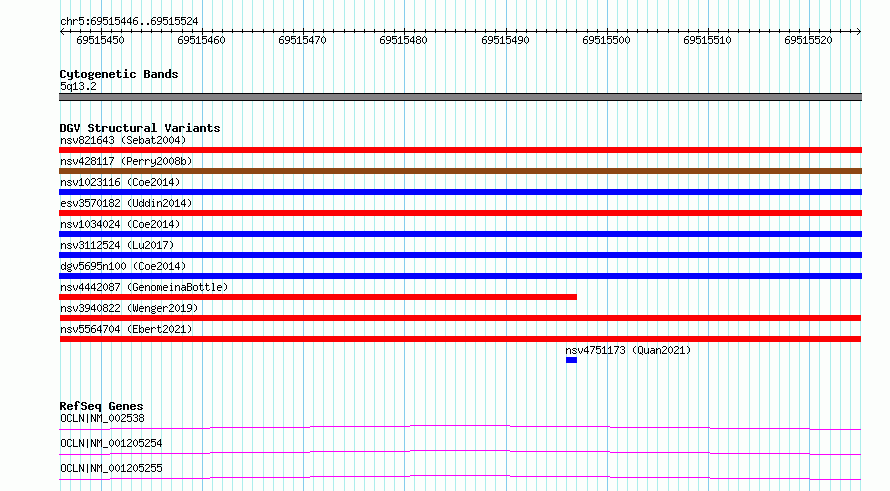Select the blue nsv3112524 variant bar
The image size is (890, 491).
[x=460, y=255]
